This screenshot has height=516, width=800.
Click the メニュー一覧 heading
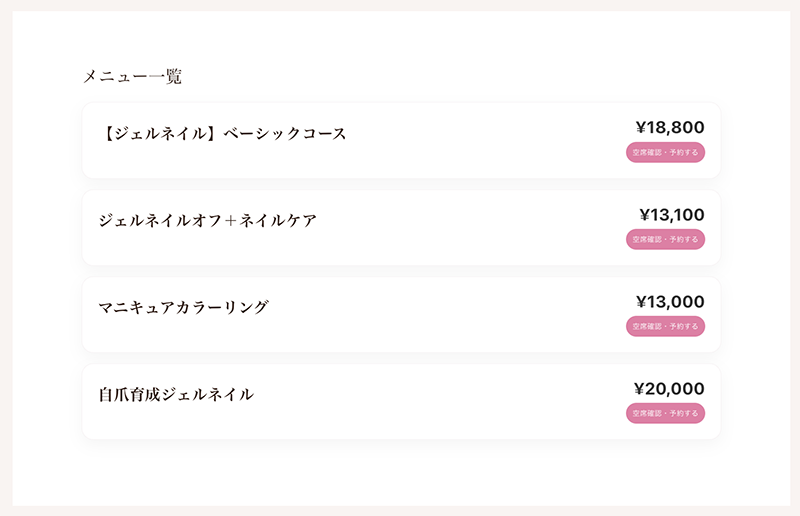[132, 76]
